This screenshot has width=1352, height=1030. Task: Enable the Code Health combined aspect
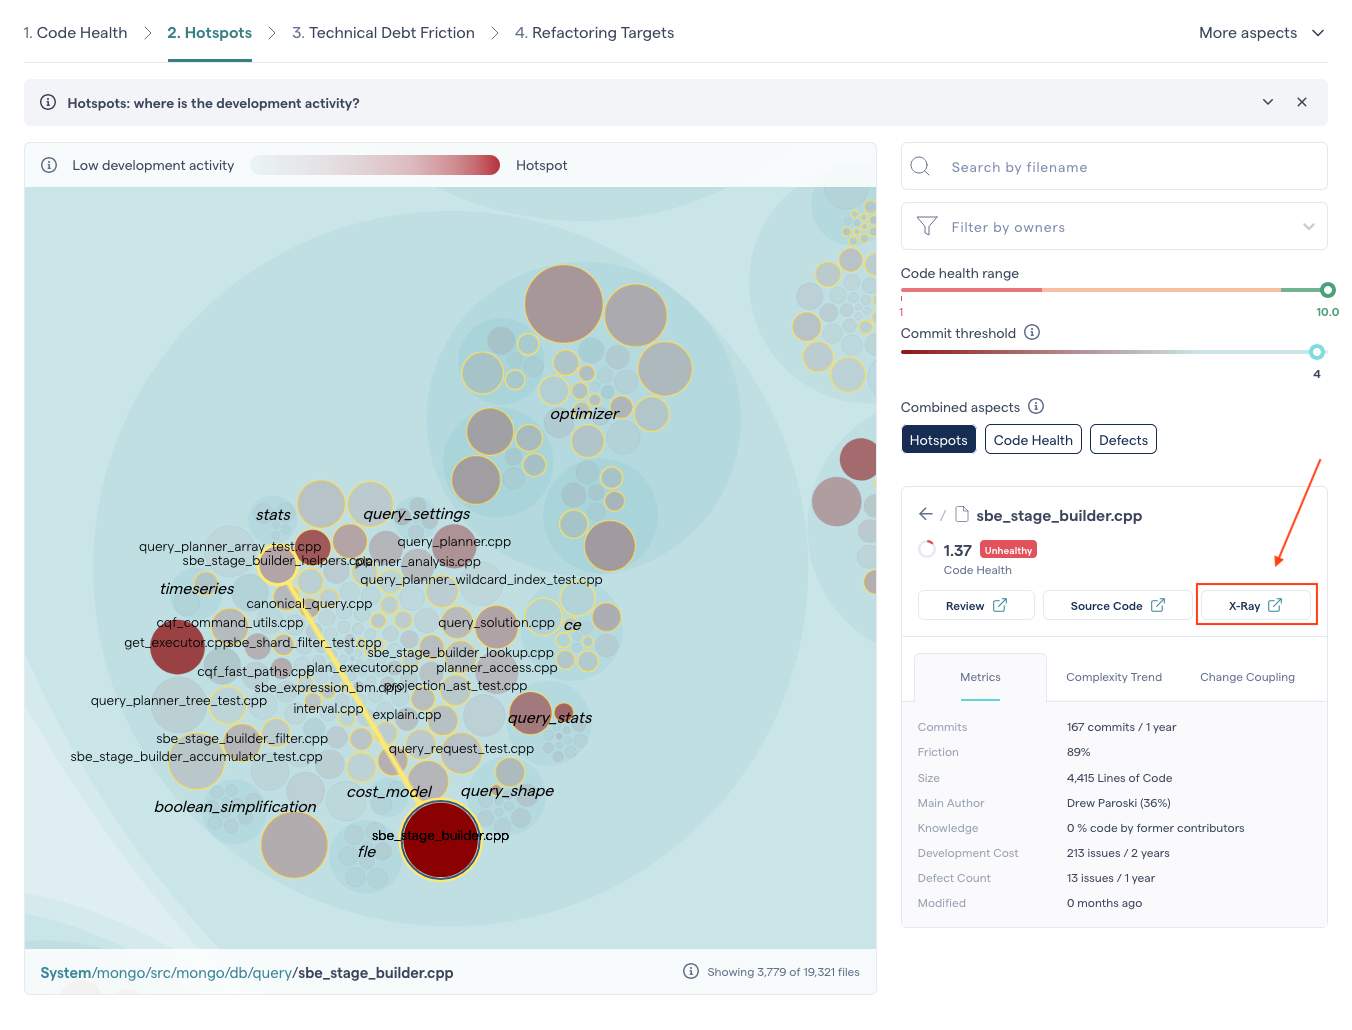coord(1032,440)
